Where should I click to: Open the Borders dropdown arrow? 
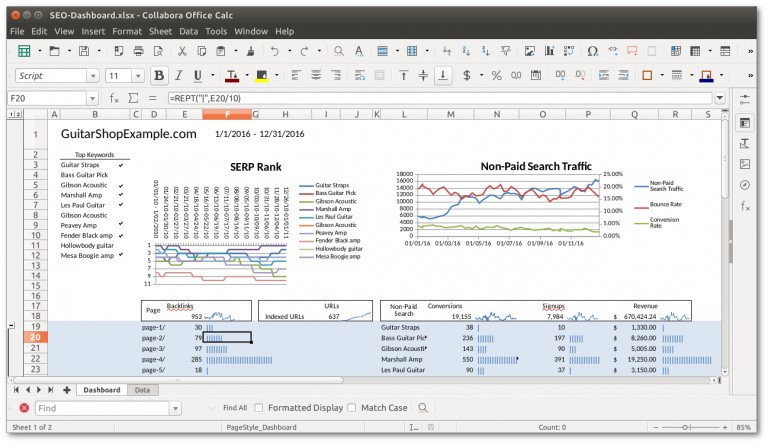tap(662, 75)
